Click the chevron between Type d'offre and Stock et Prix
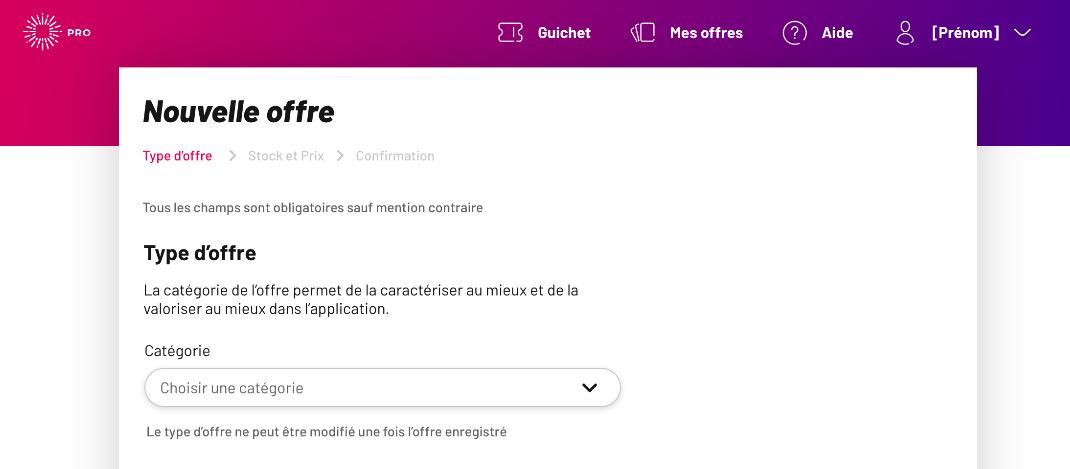Viewport: 1070px width, 469px height. [x=233, y=156]
